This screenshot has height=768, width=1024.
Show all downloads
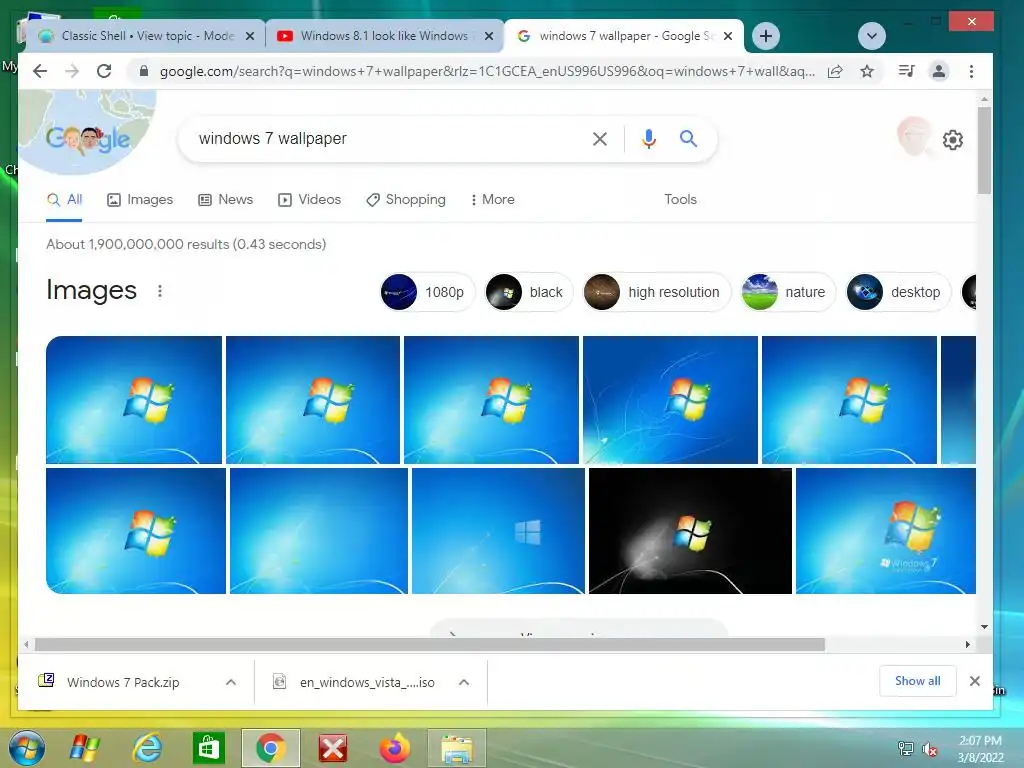918,681
